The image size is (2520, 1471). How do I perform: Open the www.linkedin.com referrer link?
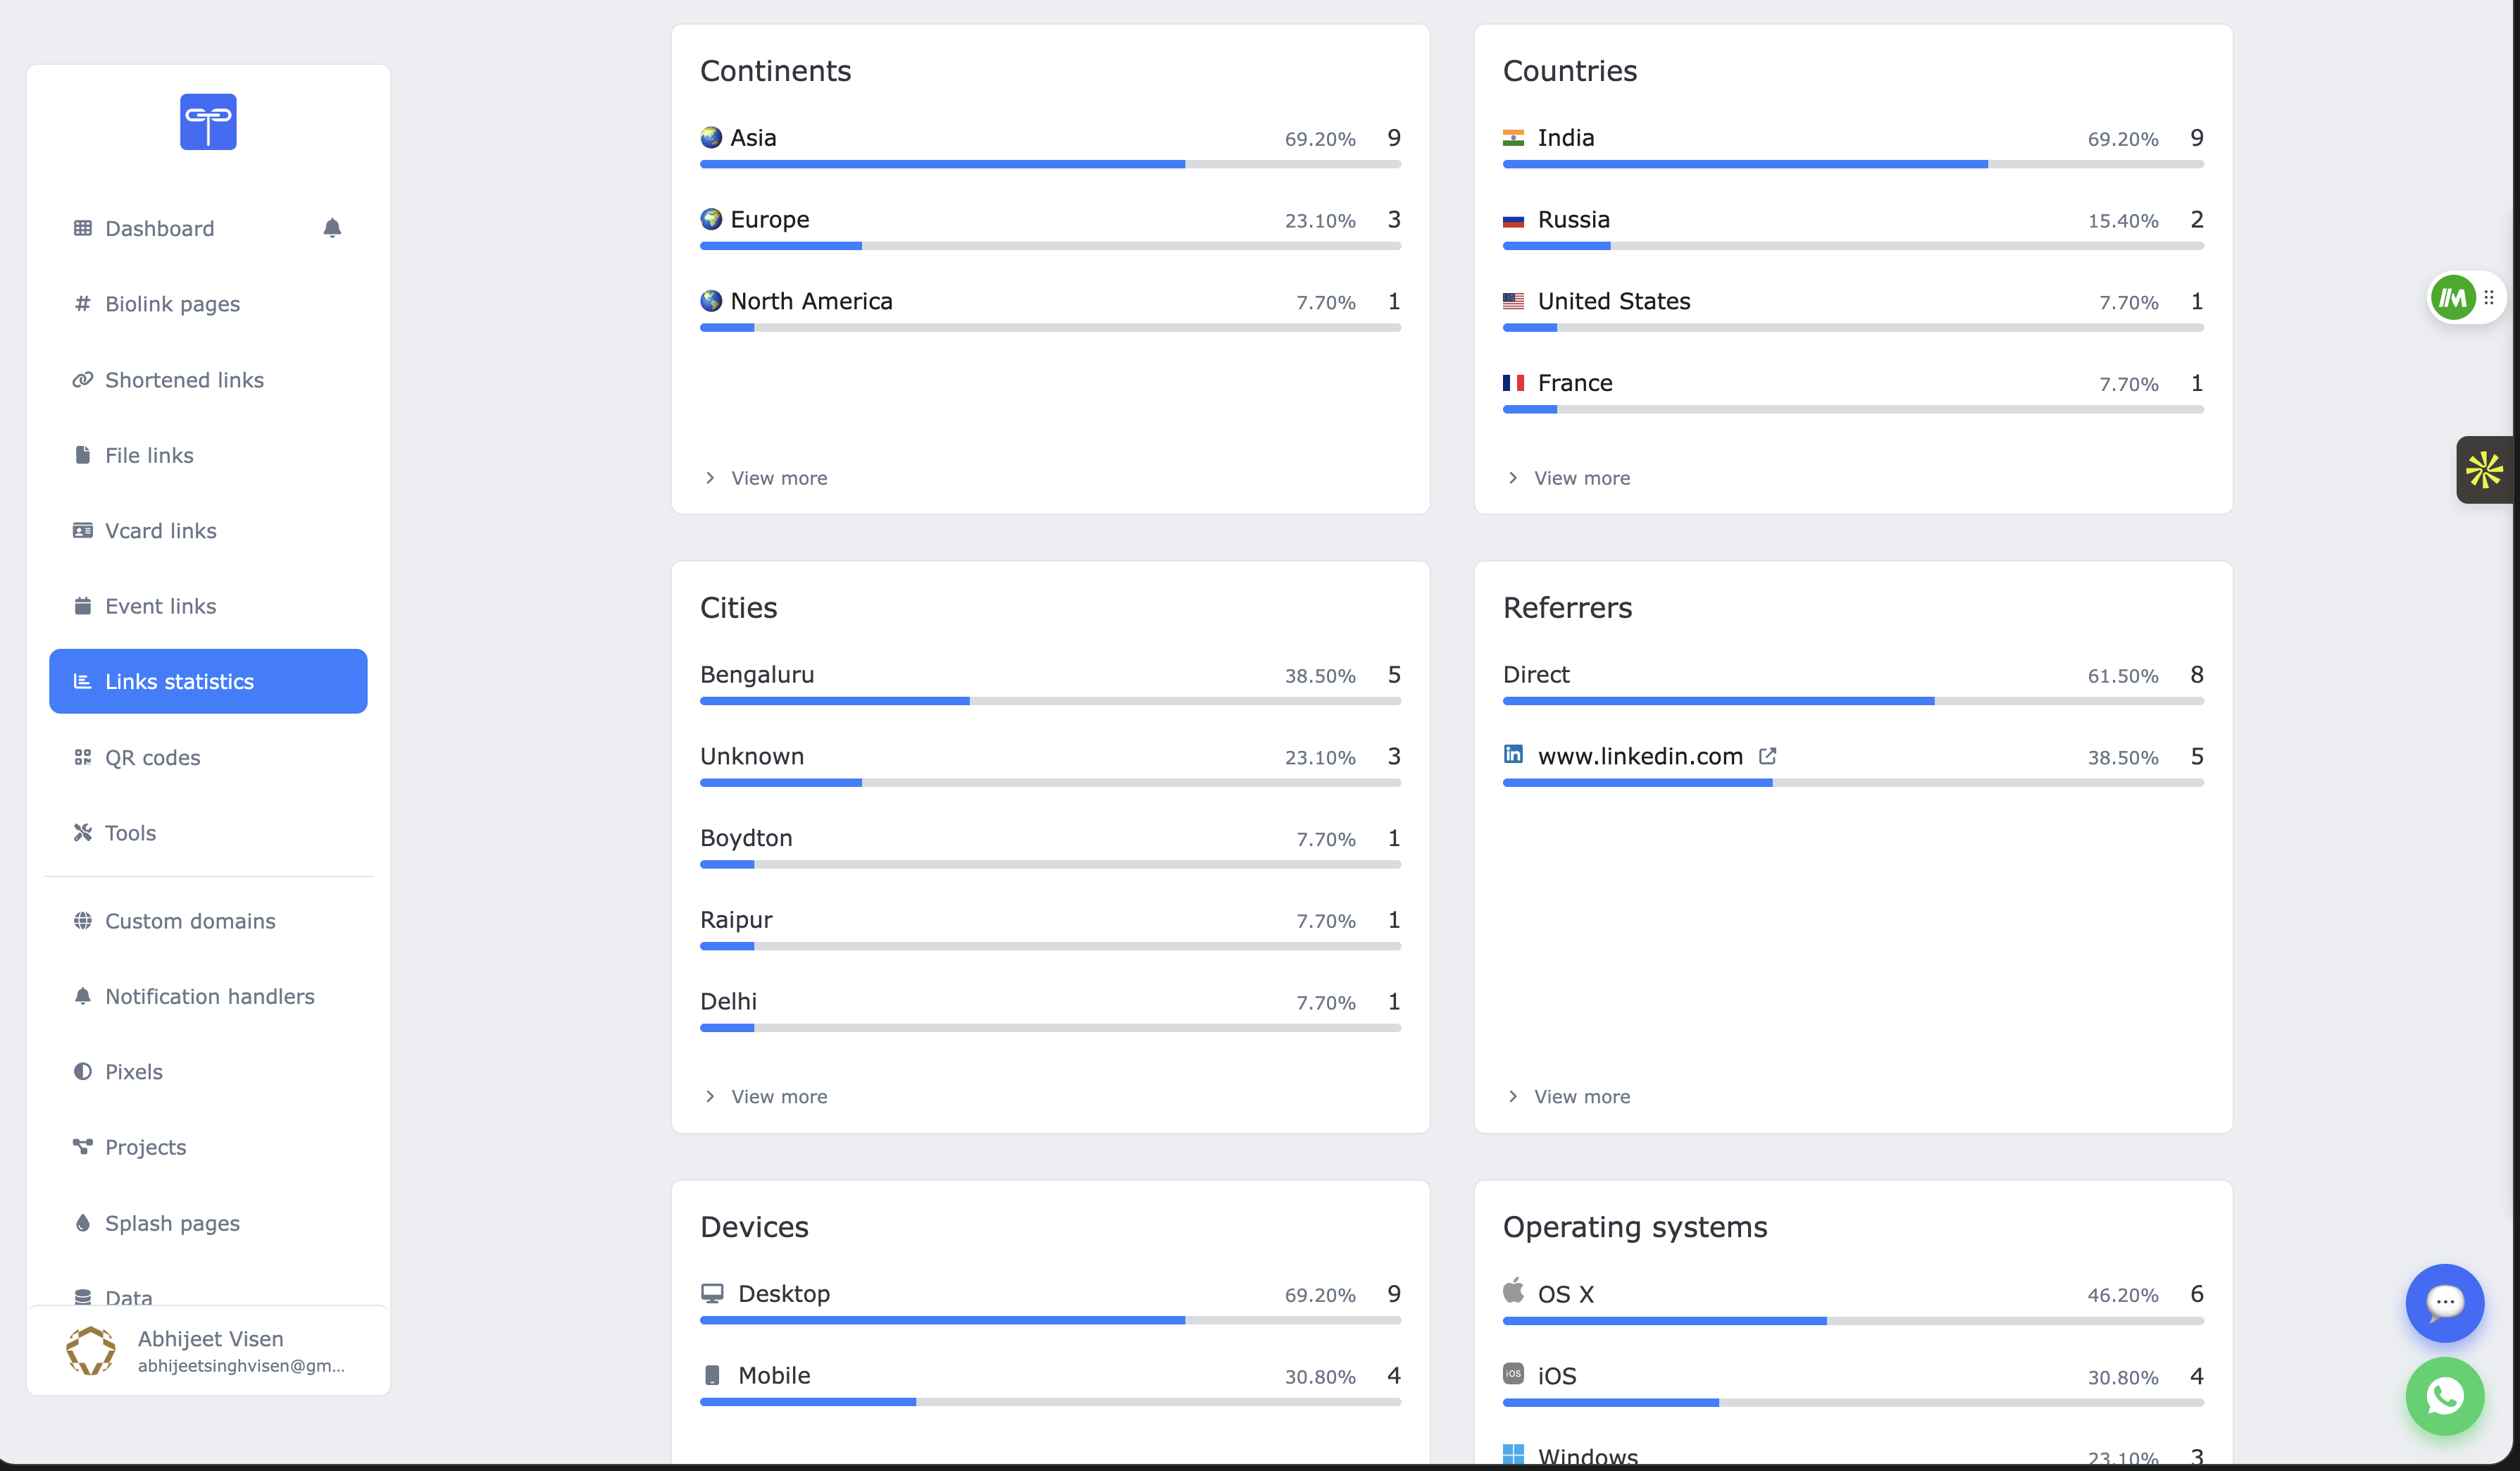[x=1640, y=756]
